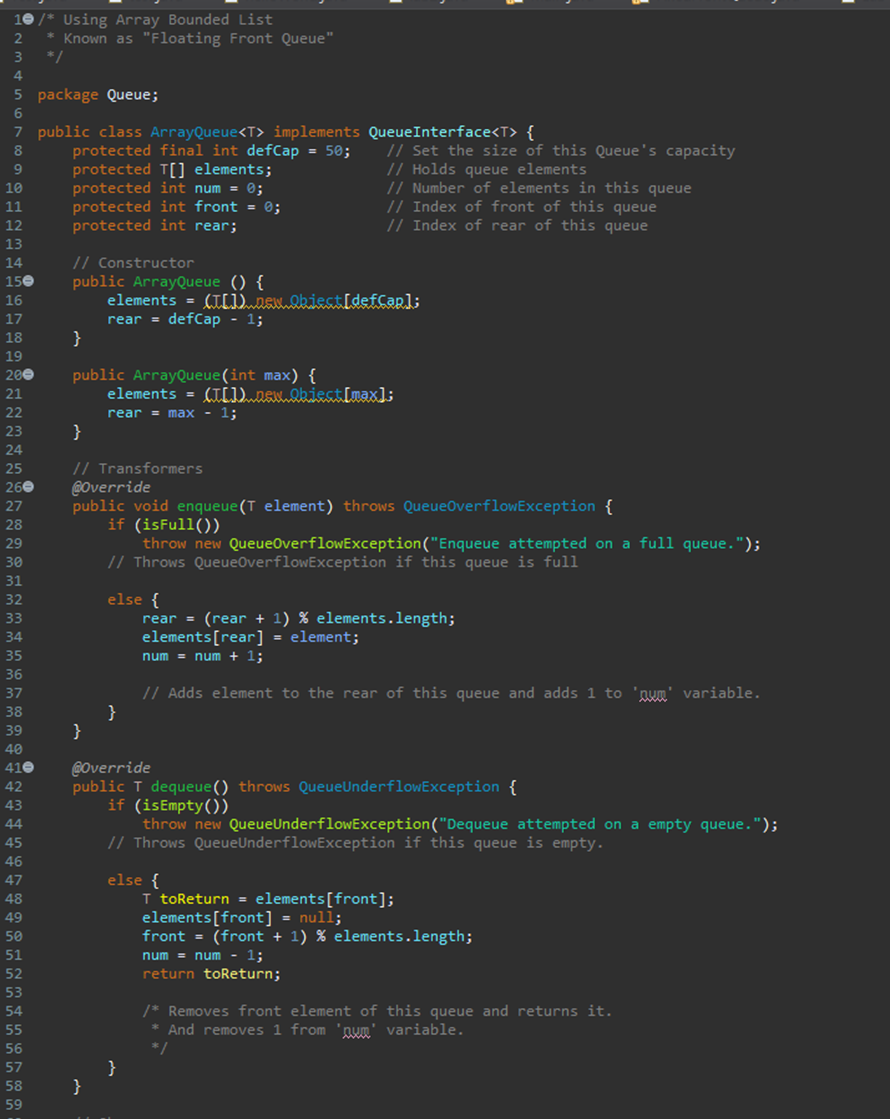Image resolution: width=890 pixels, height=1119 pixels.
Task: Select the toReturn variable on line 48
Action: point(194,898)
